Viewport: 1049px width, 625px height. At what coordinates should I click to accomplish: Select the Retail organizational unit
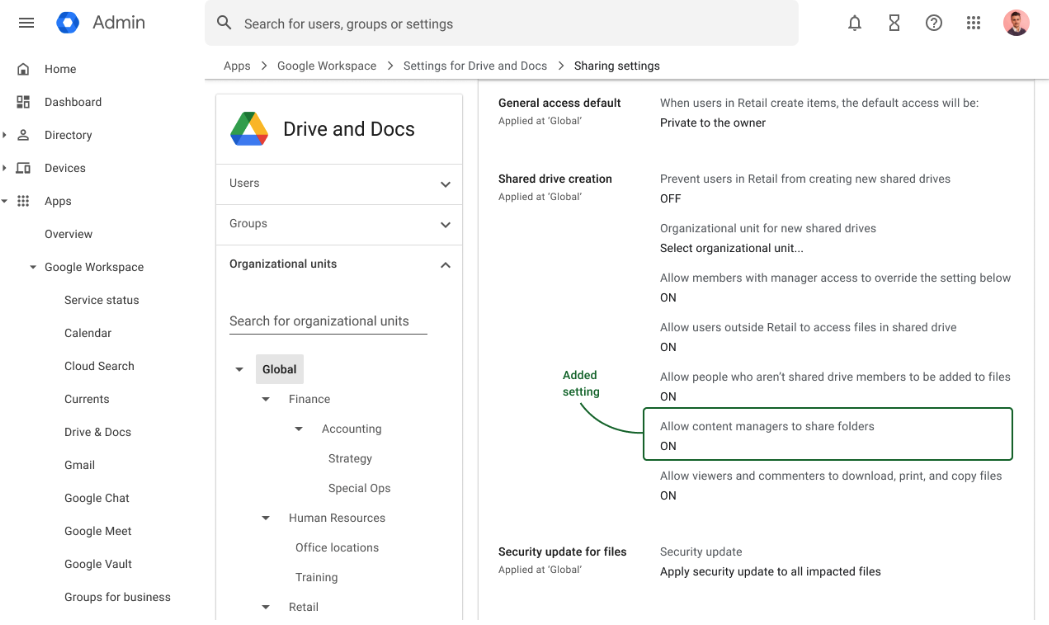[x=304, y=607]
